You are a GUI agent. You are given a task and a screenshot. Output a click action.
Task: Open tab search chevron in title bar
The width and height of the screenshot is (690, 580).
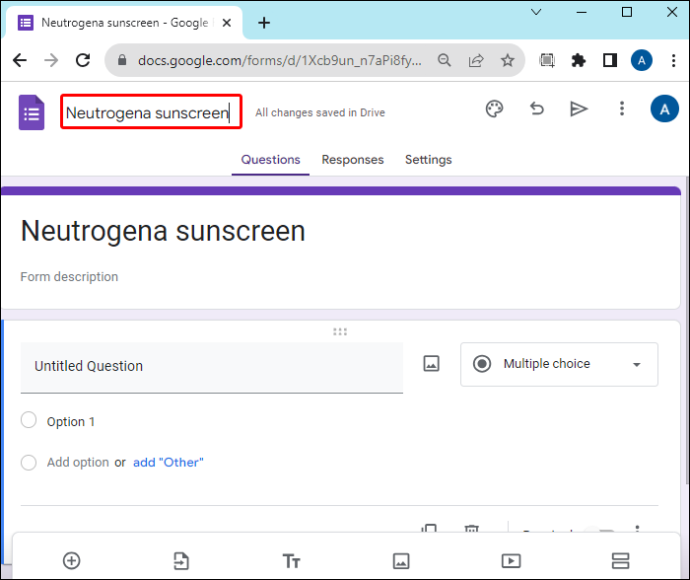(536, 12)
